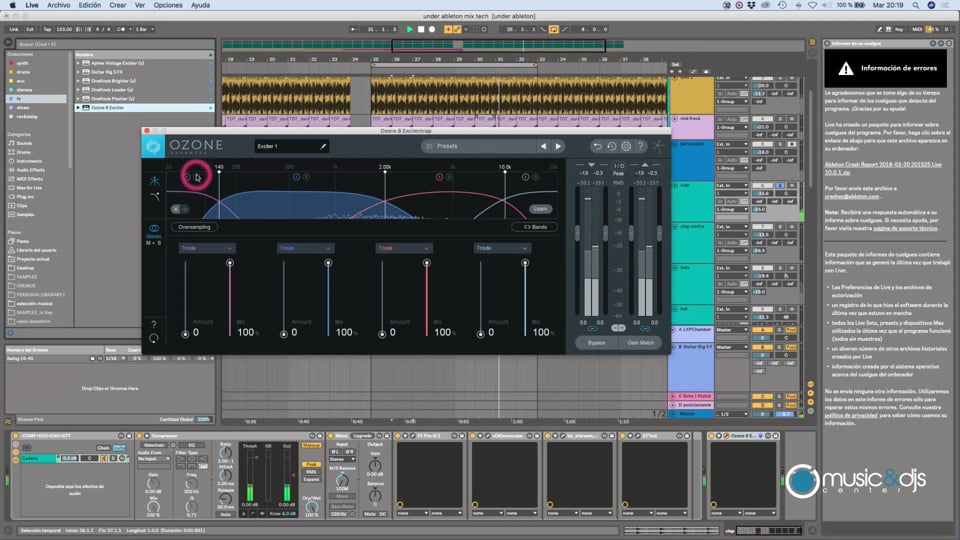Image resolution: width=960 pixels, height=540 pixels.
Task: Open the fourth band's Triode mode dropdown
Action: pos(502,248)
